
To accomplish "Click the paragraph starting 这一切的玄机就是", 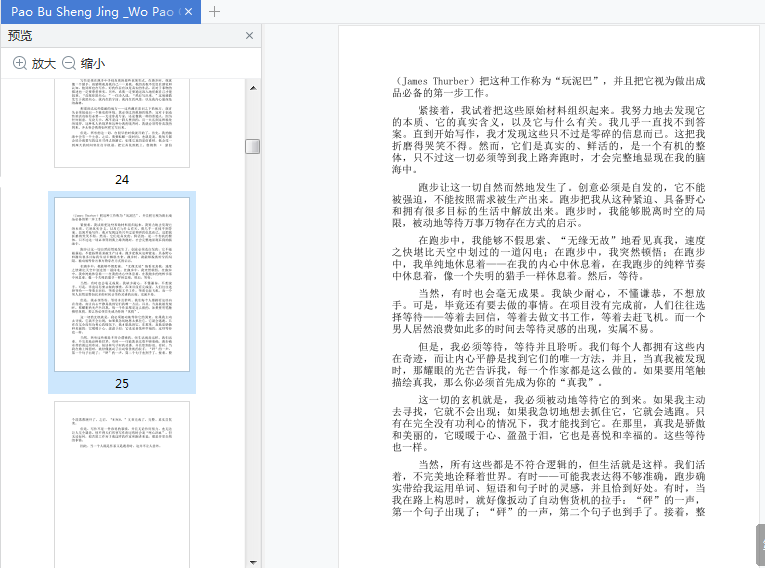I will coord(549,423).
